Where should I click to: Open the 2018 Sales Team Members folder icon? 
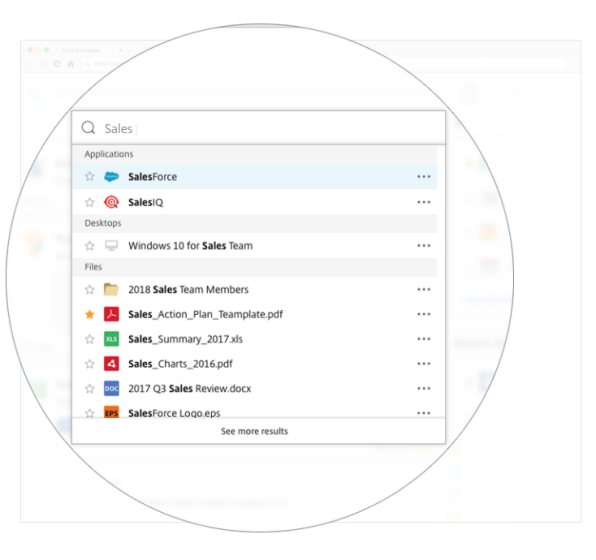click(x=111, y=289)
